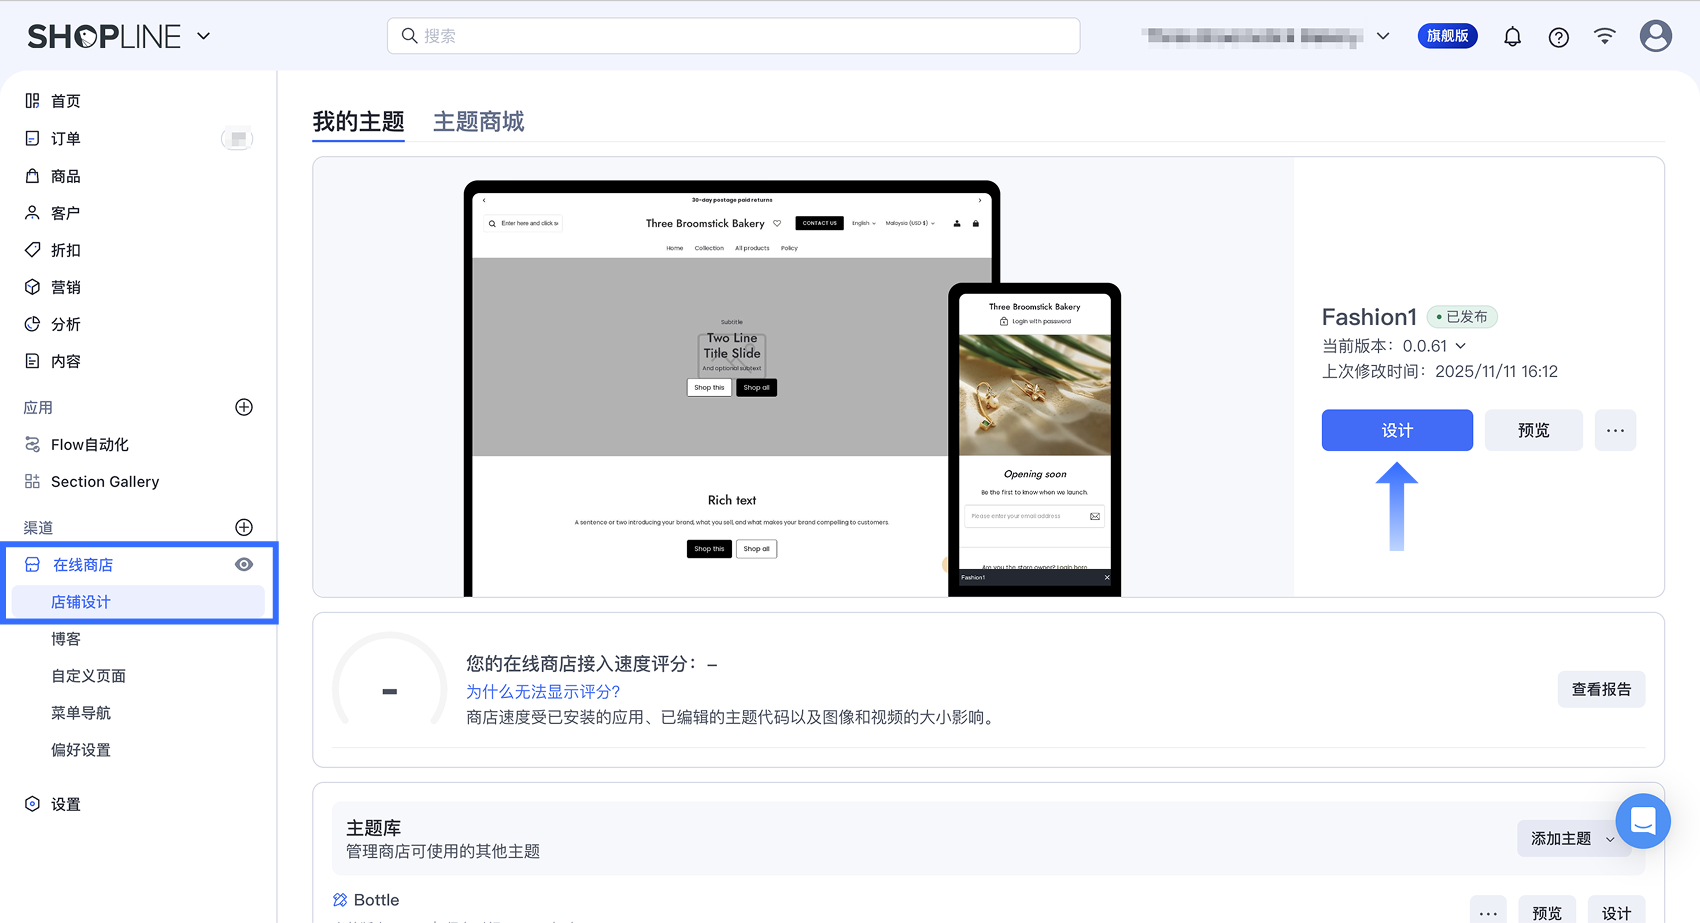Open the 添加主题 dropdown

pyautogui.click(x=1573, y=839)
